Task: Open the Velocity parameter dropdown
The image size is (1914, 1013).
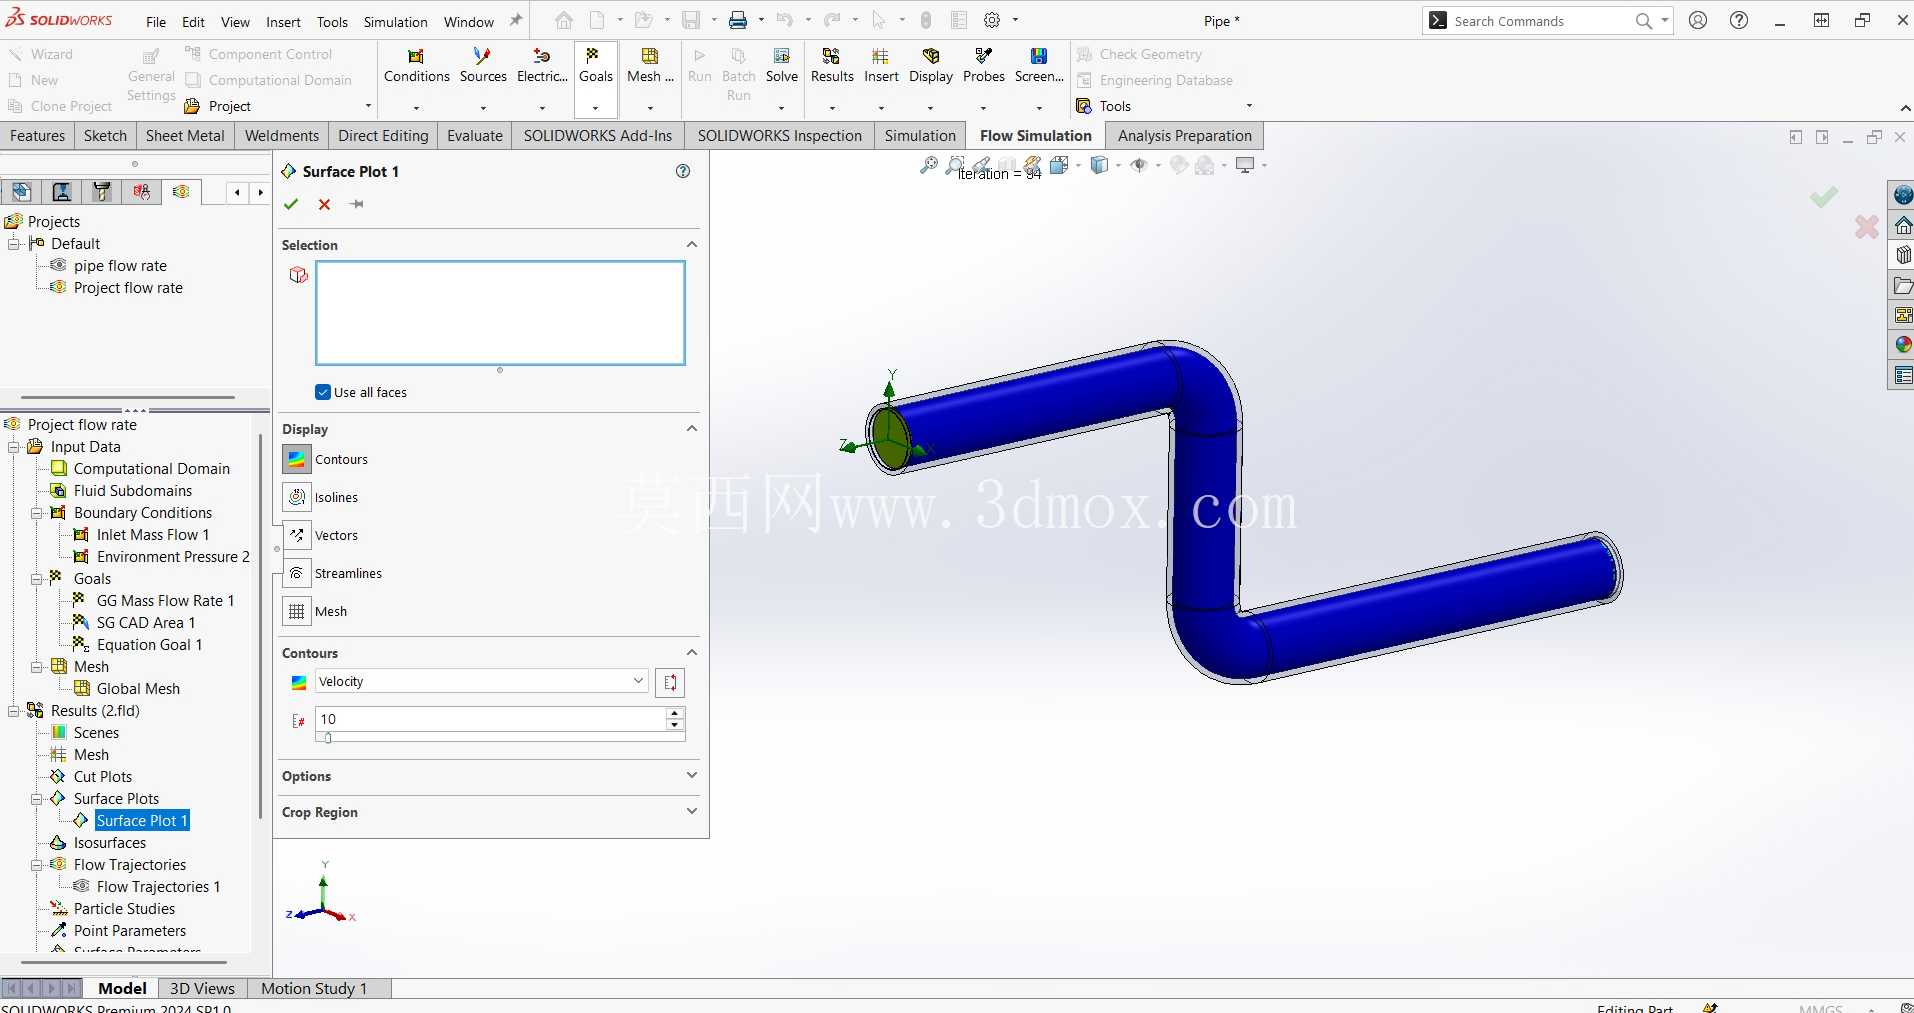Action: coord(482,681)
